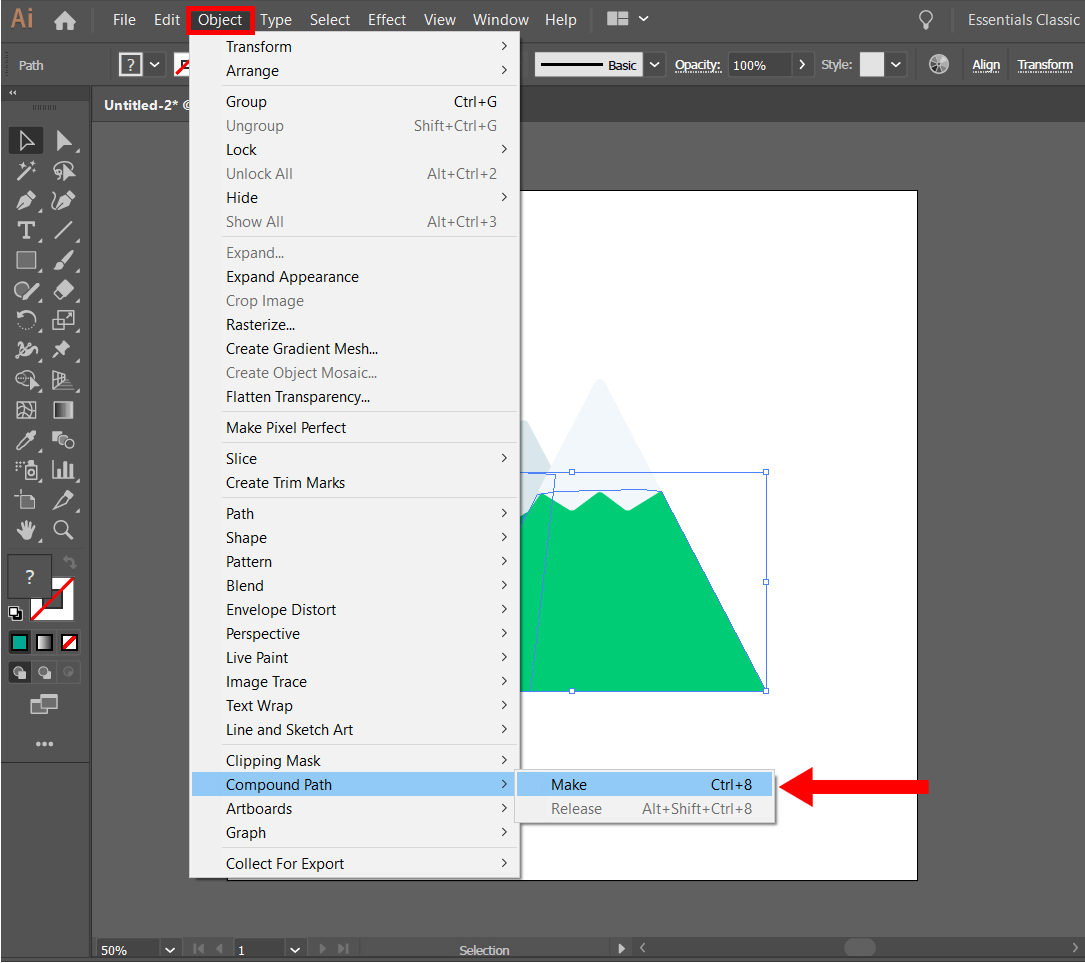Open the Transform panel via the control bar
This screenshot has width=1085, height=963.
[1044, 64]
